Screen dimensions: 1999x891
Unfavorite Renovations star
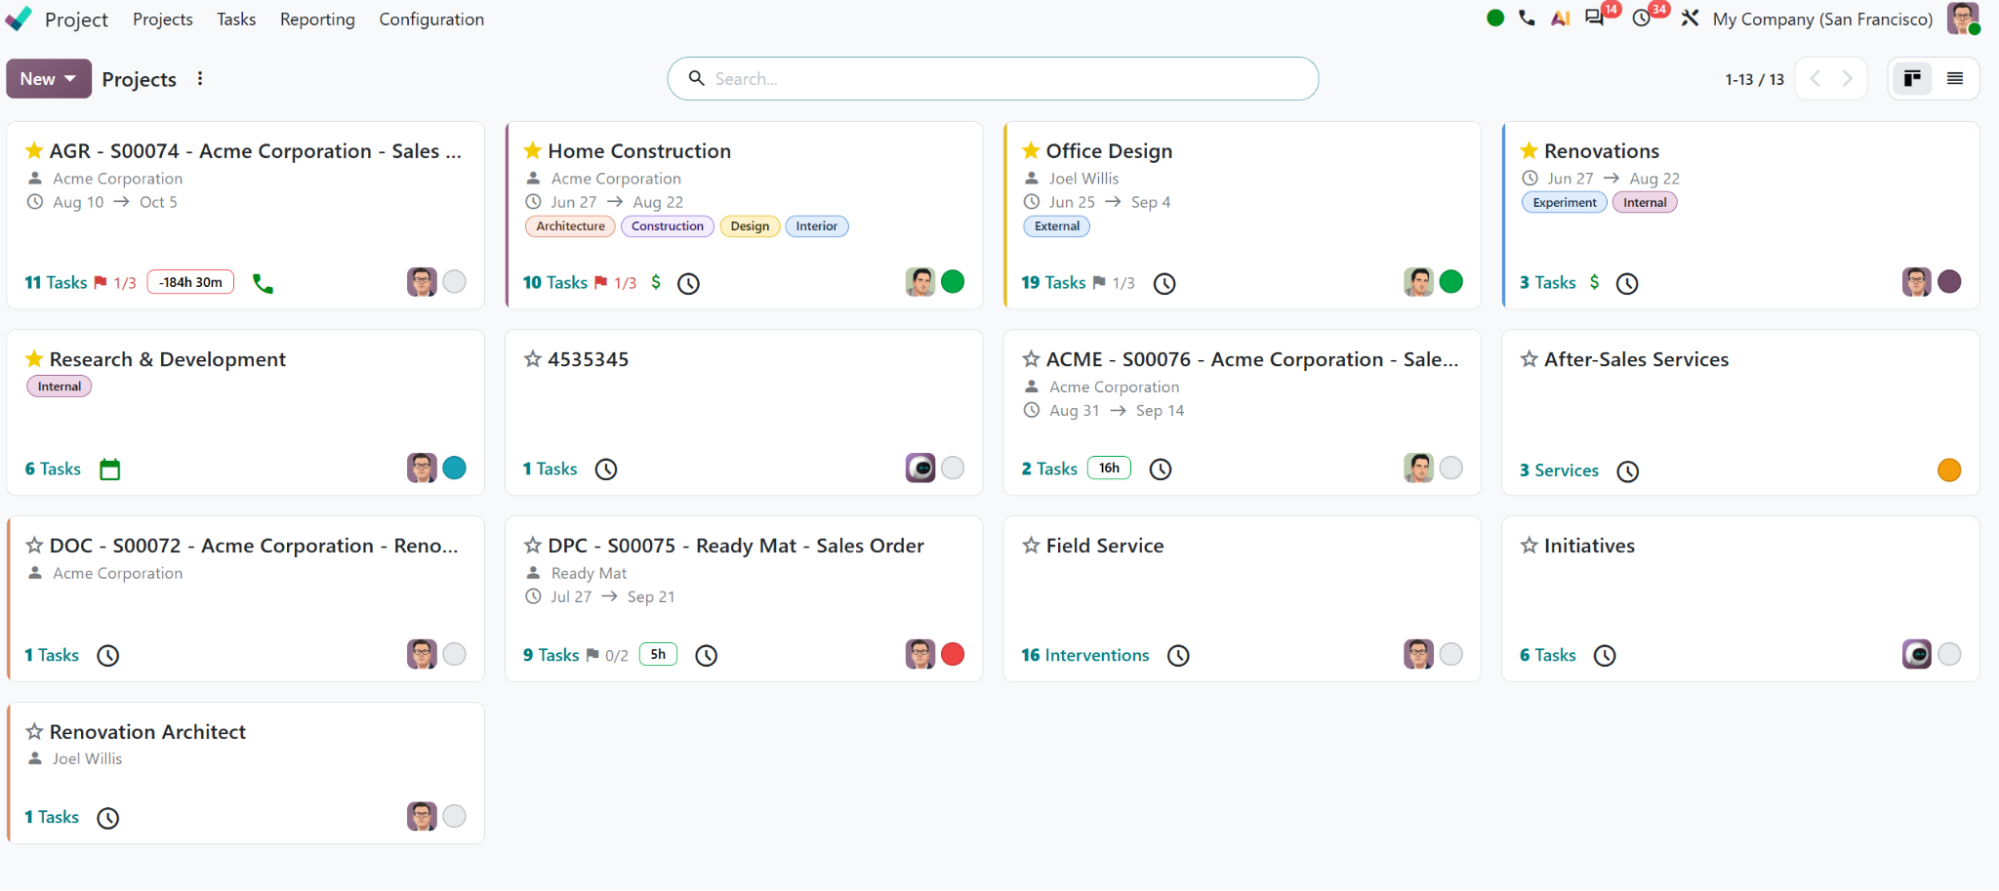point(1529,151)
